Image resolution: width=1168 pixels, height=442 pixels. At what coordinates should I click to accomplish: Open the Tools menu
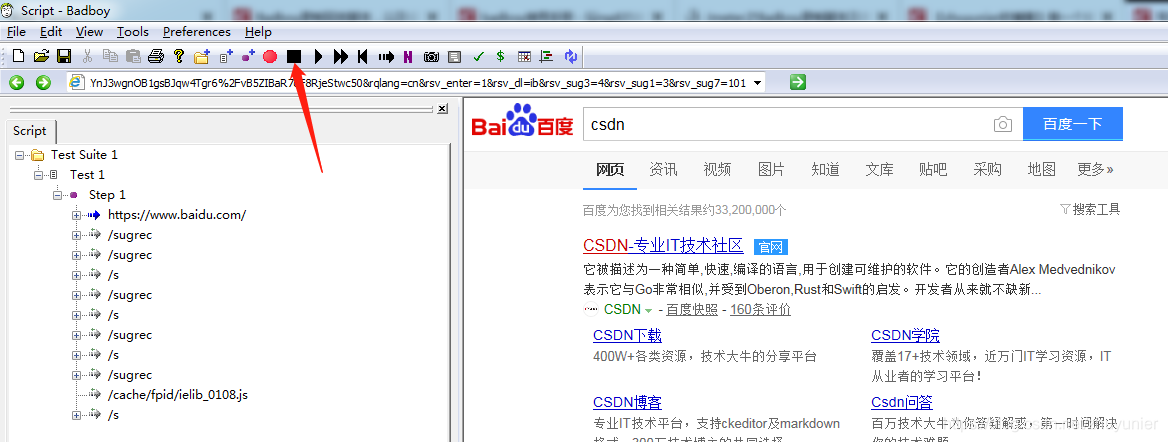click(x=133, y=31)
